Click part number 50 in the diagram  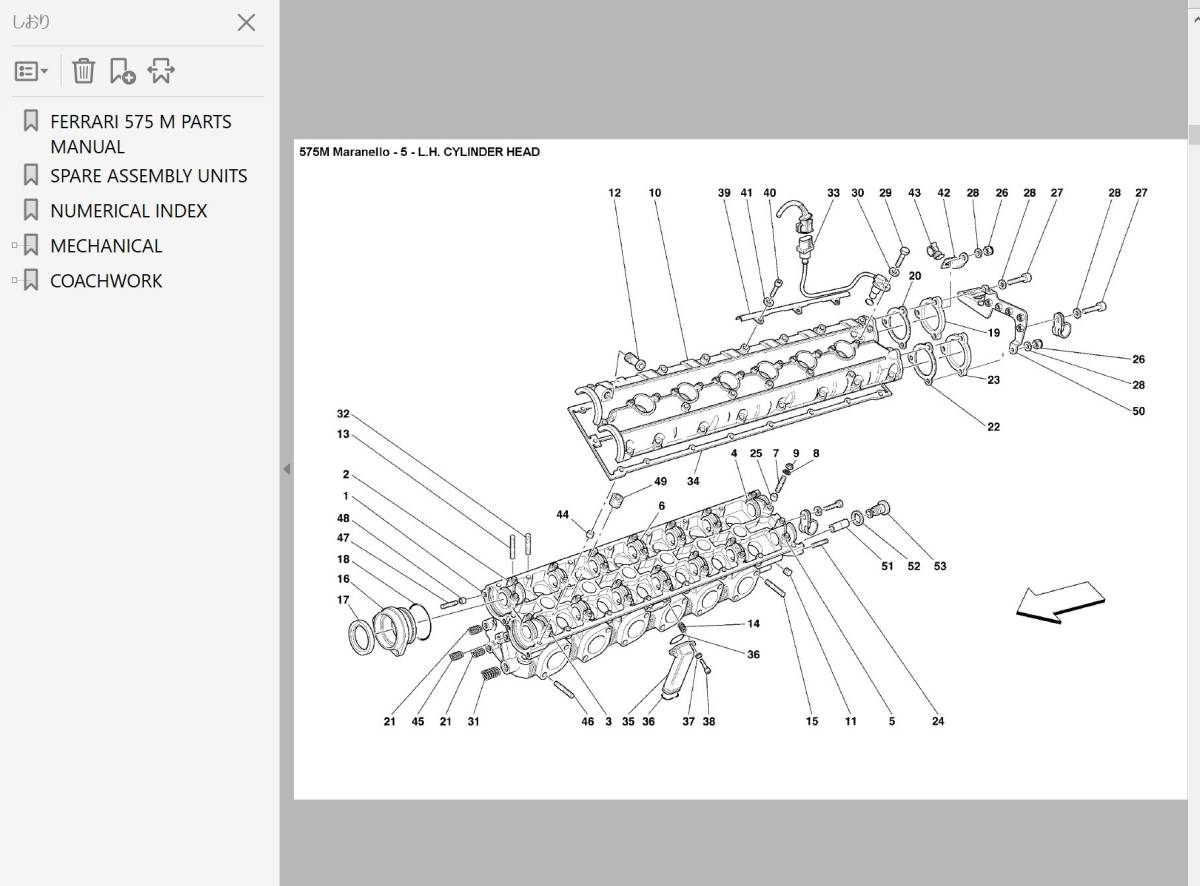(1138, 411)
